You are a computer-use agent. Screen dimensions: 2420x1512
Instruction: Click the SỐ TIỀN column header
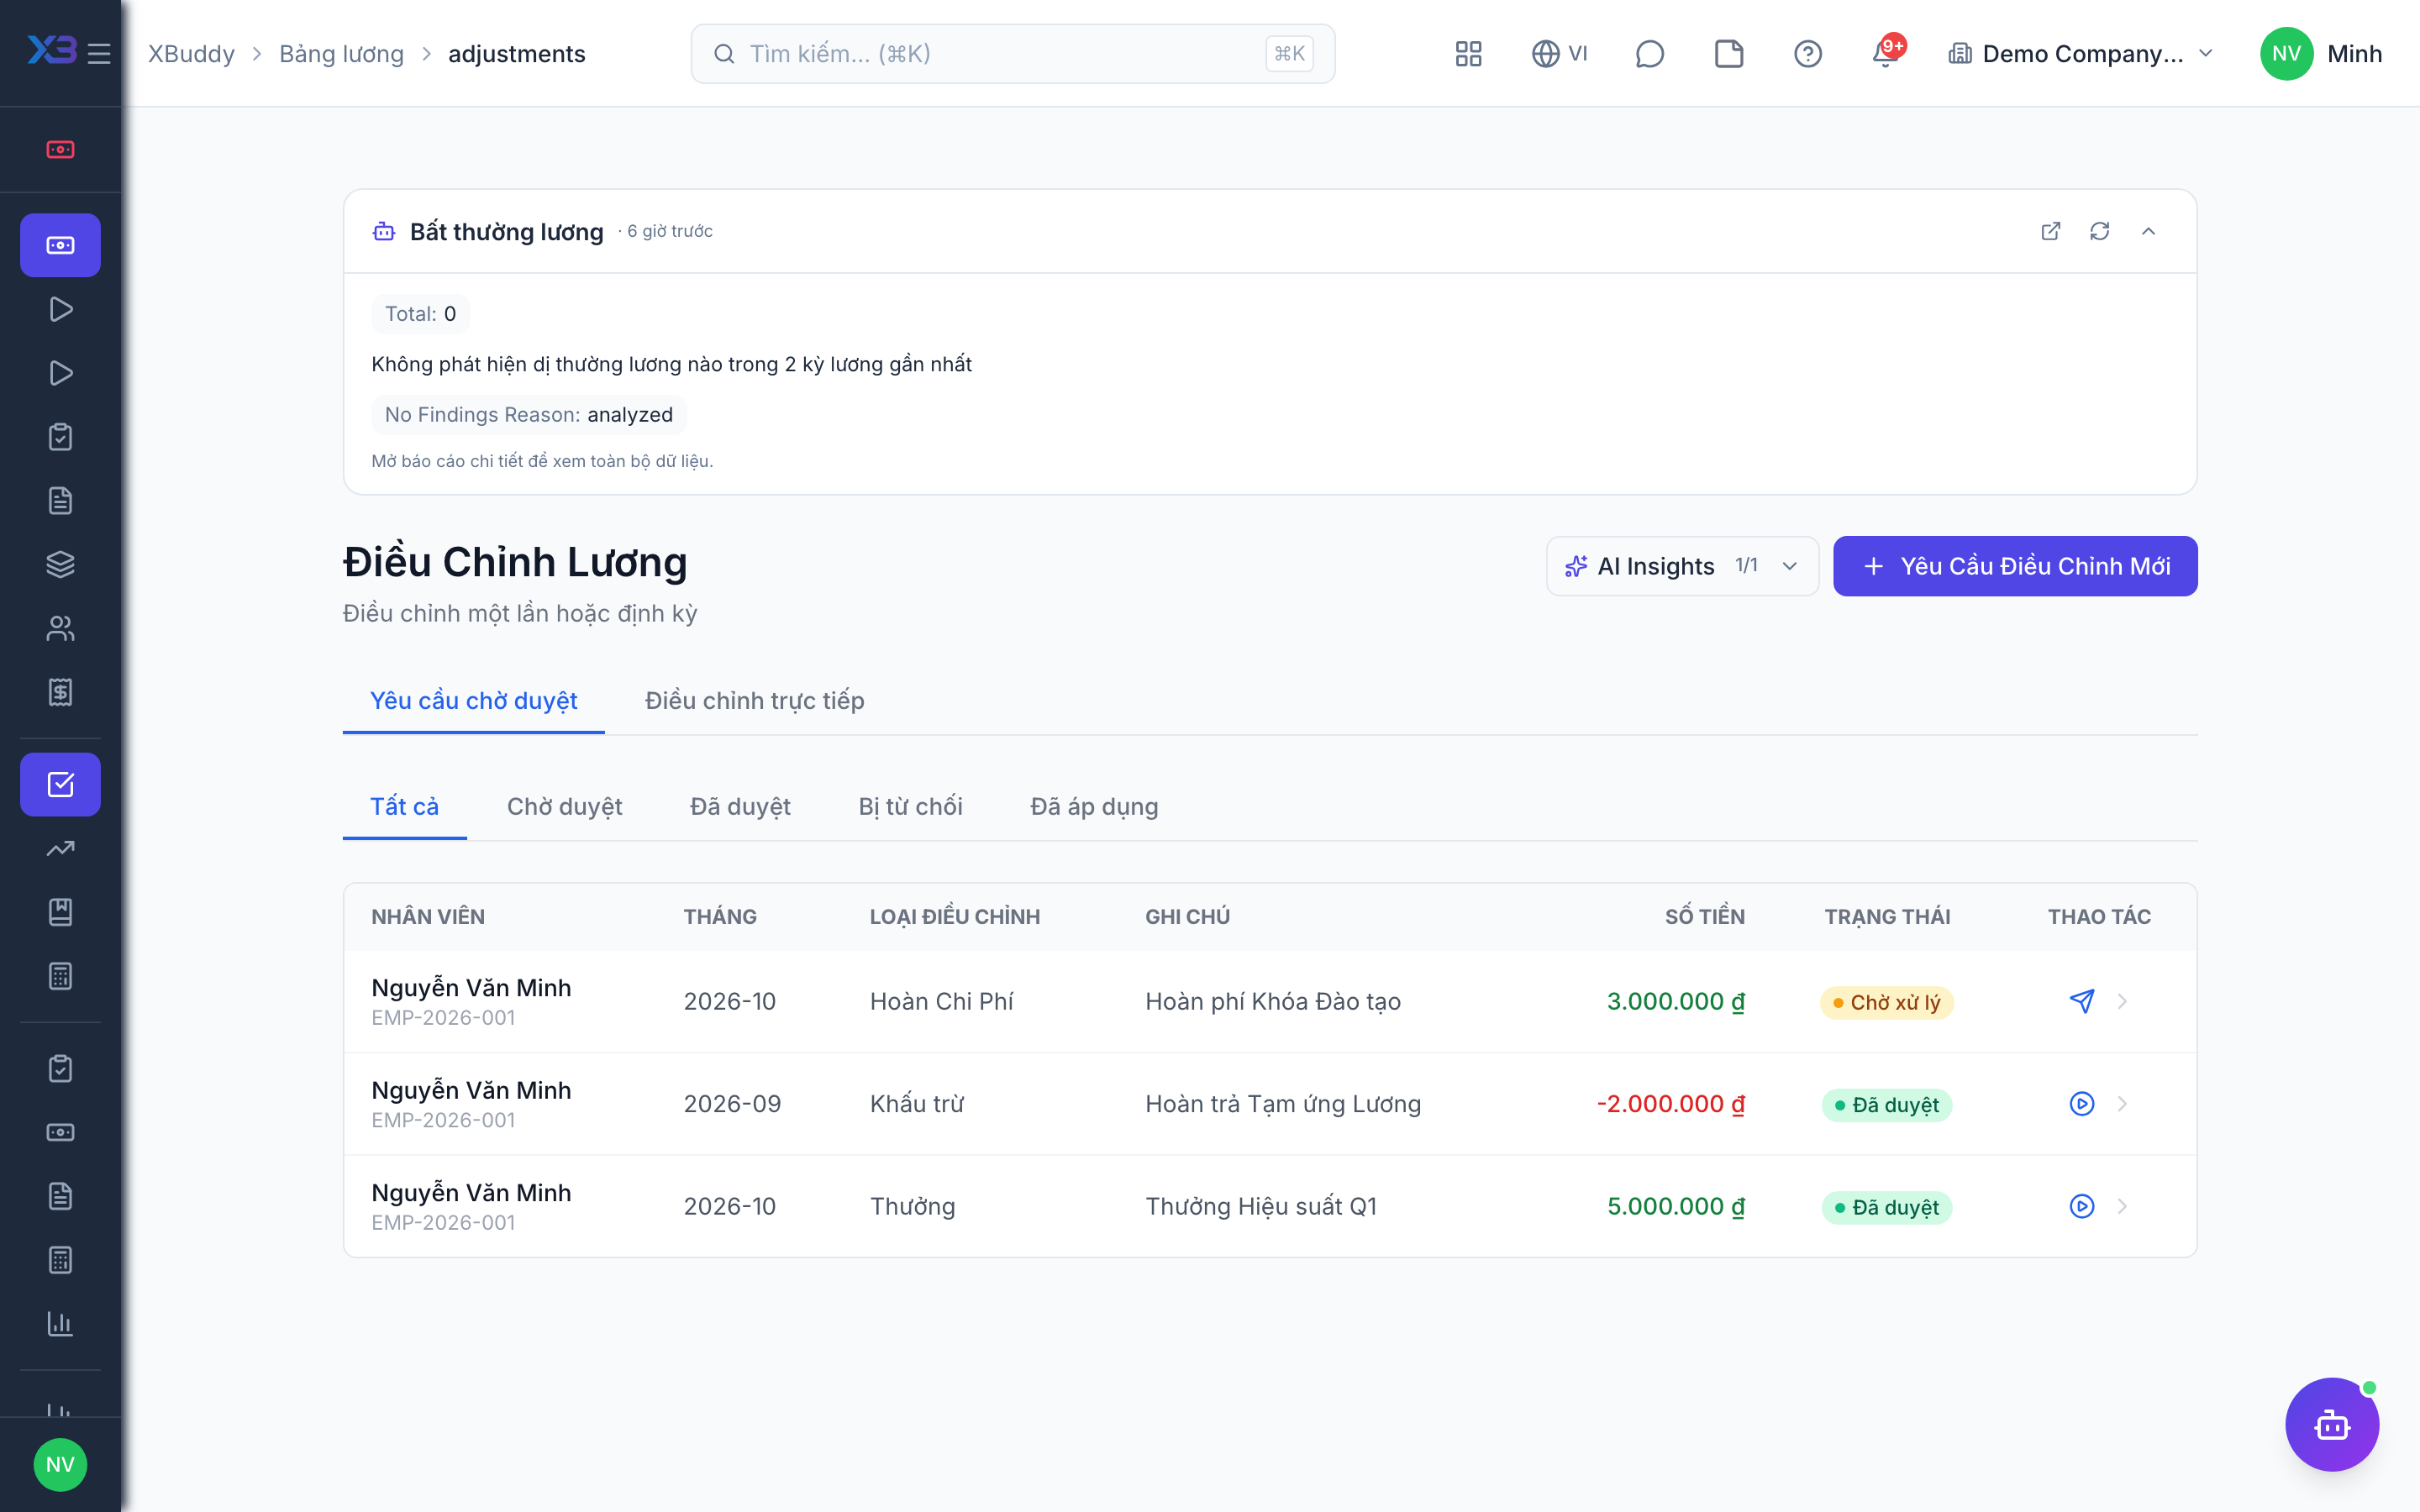pos(1704,916)
